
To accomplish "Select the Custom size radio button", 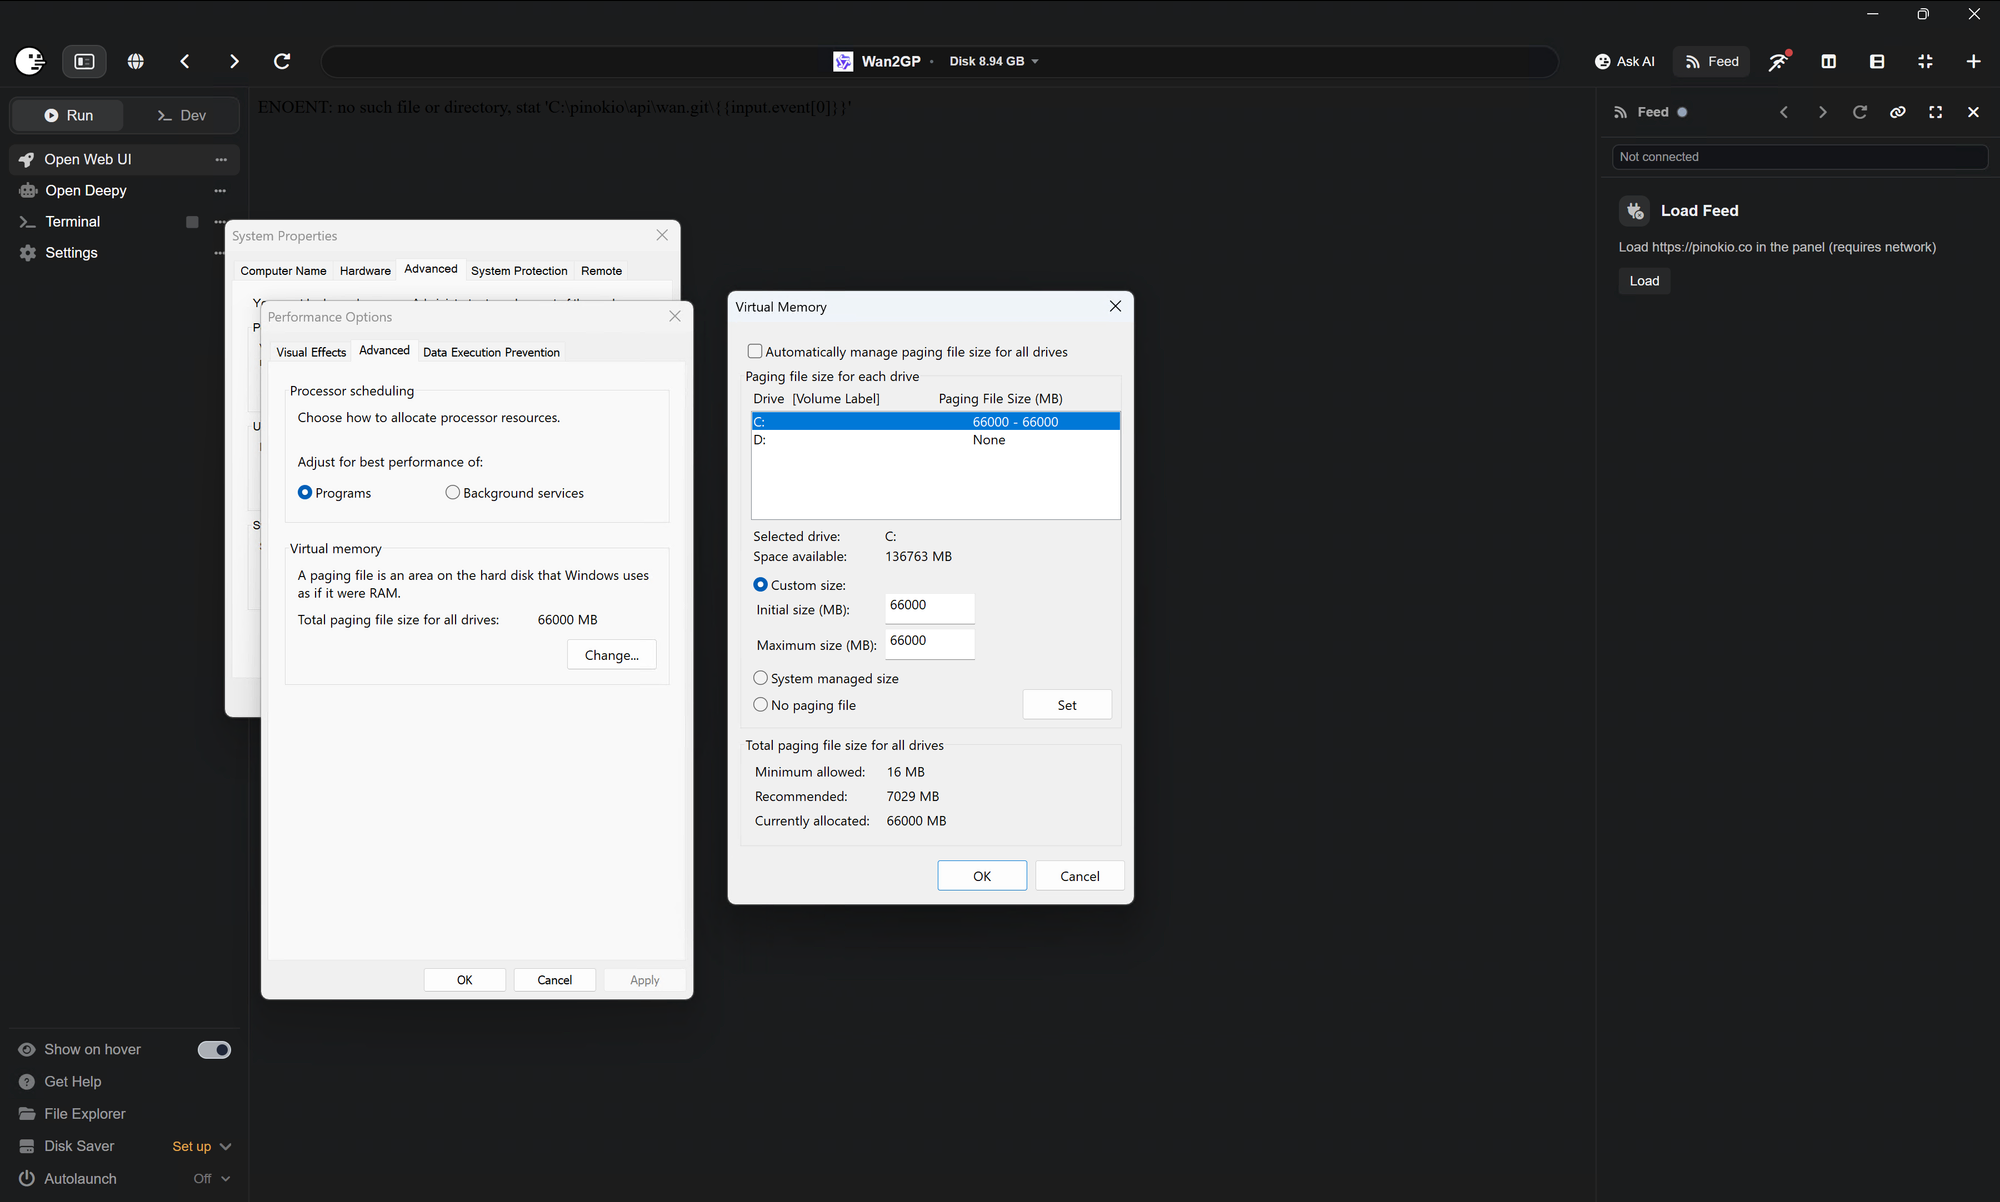I will [760, 585].
